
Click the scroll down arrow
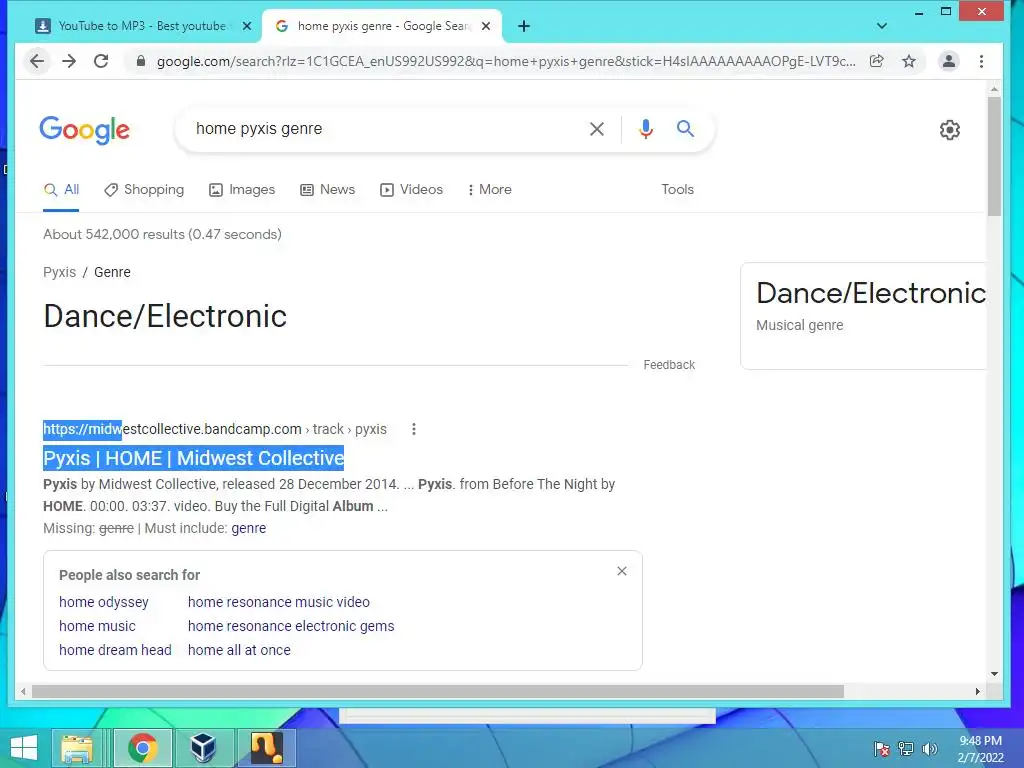(994, 673)
